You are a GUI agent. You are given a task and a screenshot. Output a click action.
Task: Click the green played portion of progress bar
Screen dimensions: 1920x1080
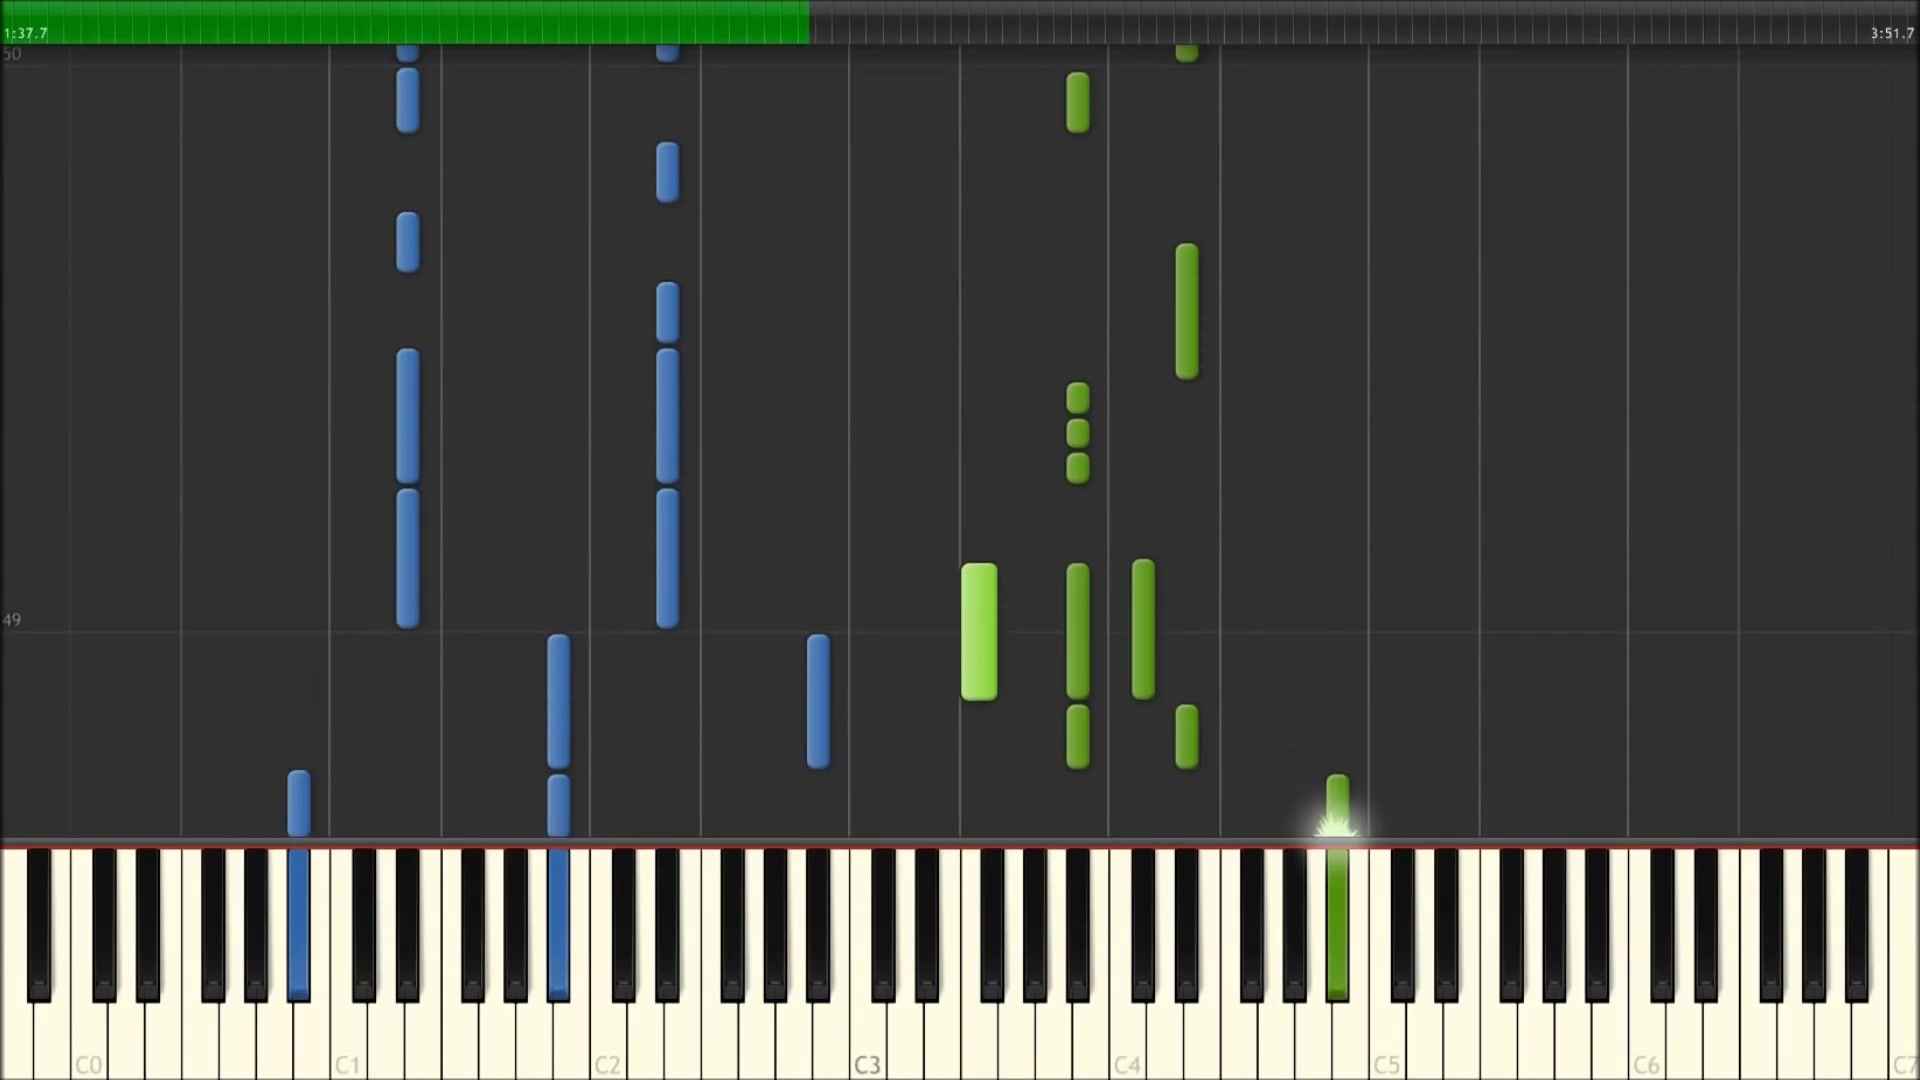coord(405,22)
